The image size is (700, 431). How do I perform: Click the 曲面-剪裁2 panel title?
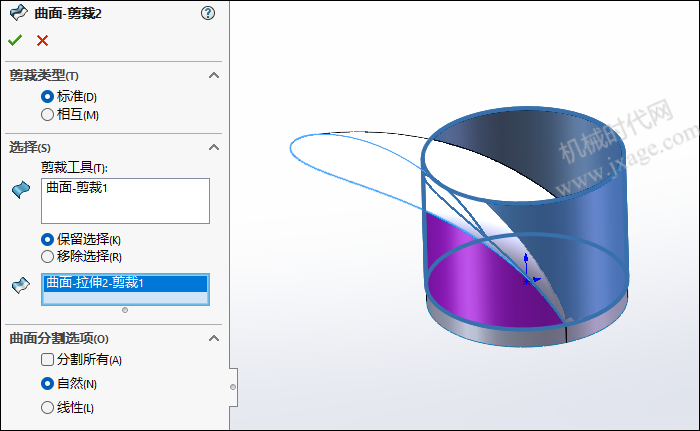[68, 14]
